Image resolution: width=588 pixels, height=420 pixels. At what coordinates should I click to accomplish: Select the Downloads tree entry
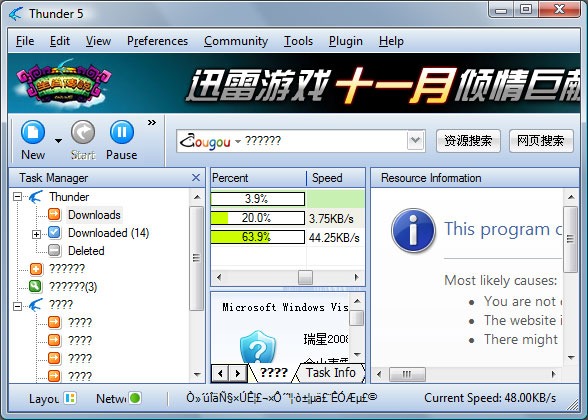point(94,215)
